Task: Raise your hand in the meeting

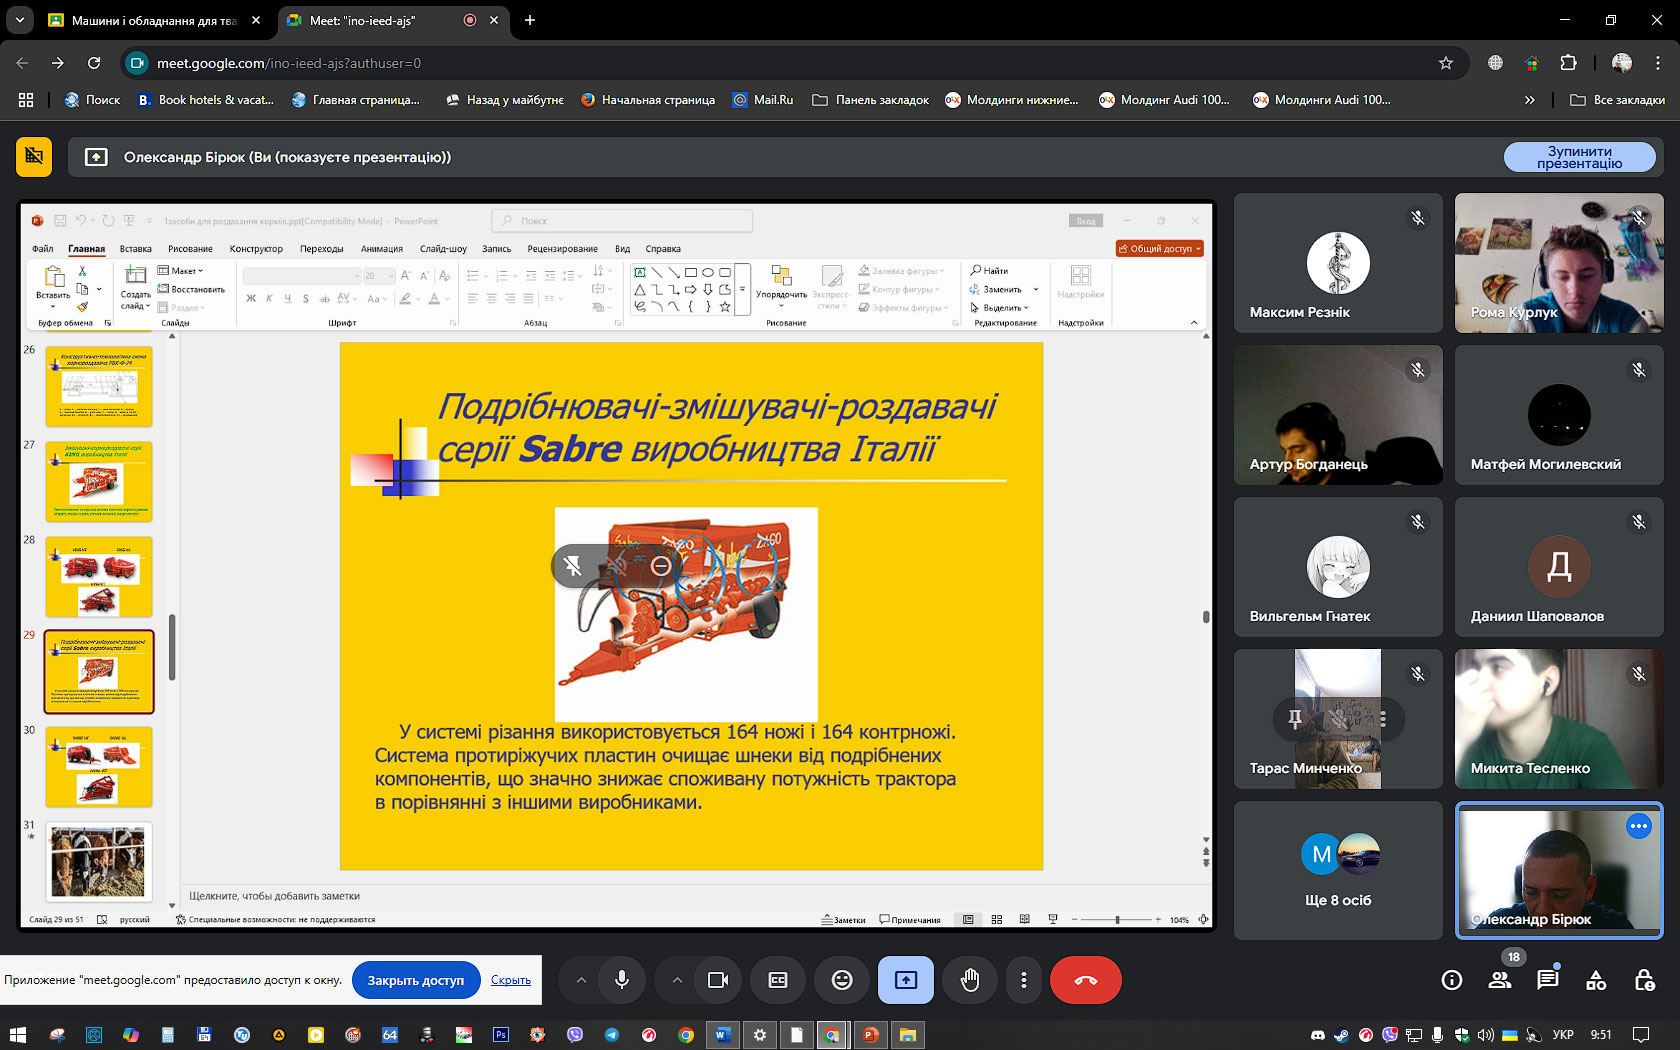Action: pyautogui.click(x=970, y=980)
